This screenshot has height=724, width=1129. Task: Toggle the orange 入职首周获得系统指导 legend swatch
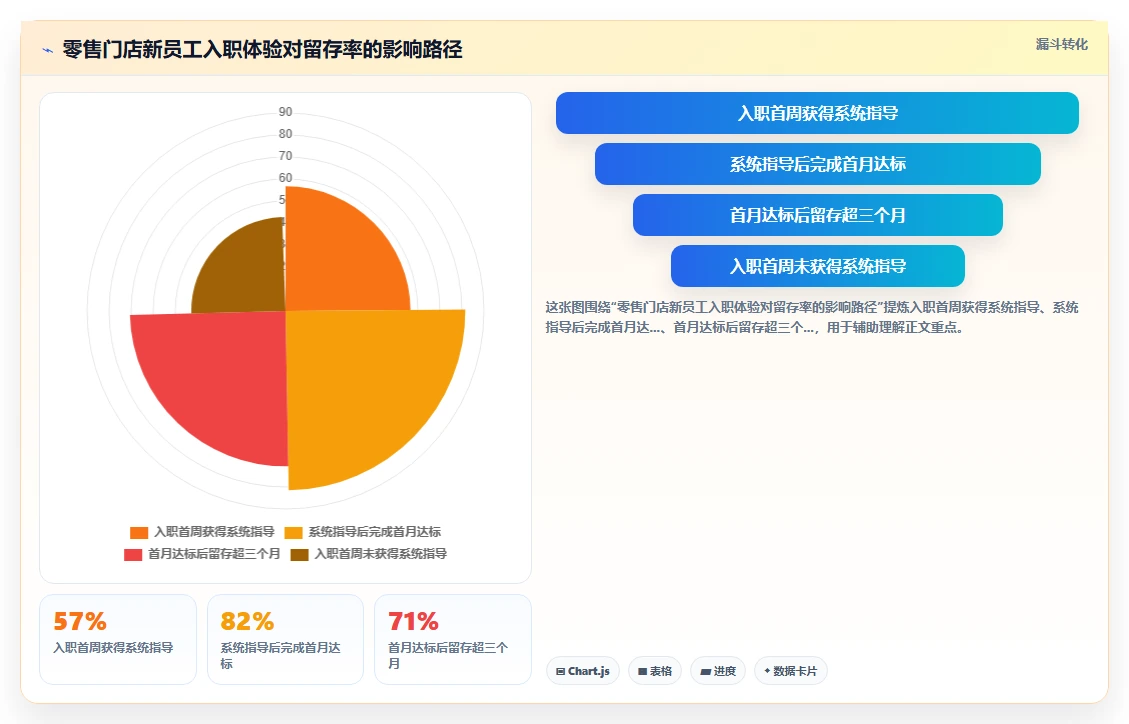[139, 533]
